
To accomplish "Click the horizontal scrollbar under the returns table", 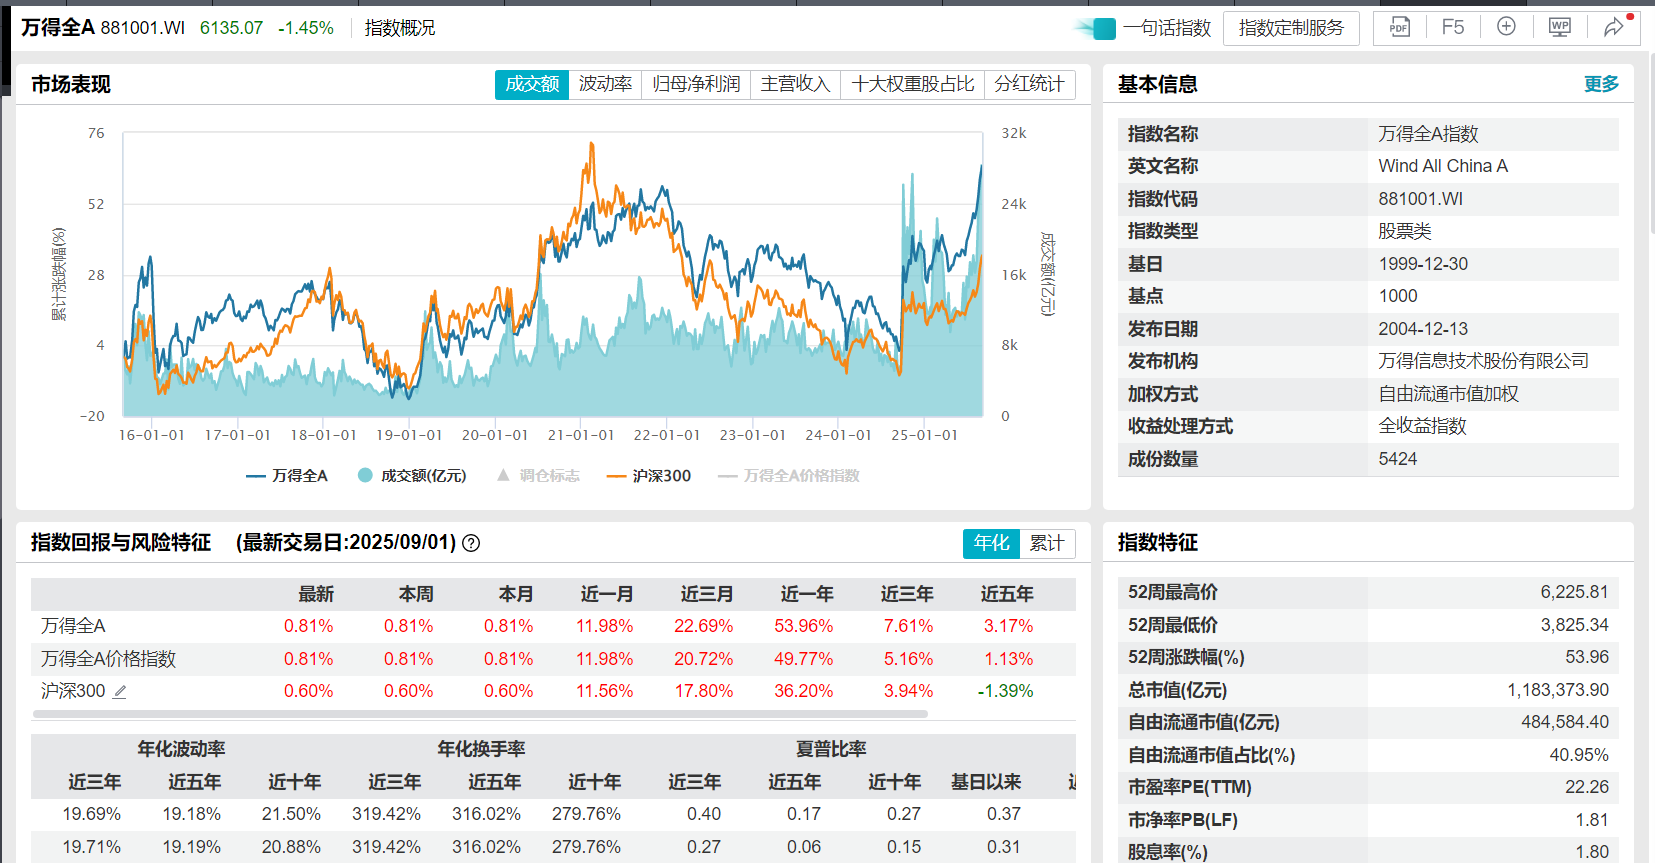I will pyautogui.click(x=480, y=714).
